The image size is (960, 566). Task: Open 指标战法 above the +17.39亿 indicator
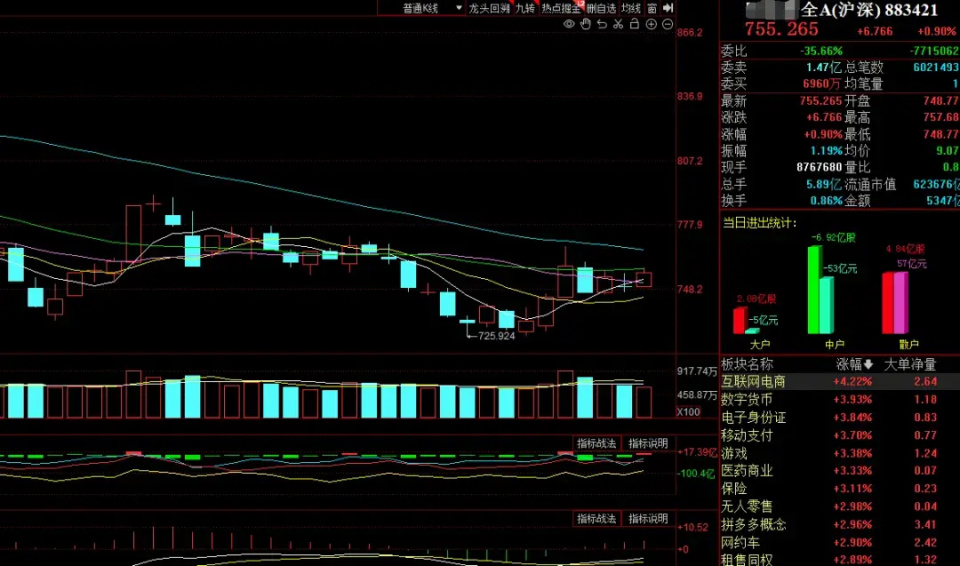click(x=597, y=443)
